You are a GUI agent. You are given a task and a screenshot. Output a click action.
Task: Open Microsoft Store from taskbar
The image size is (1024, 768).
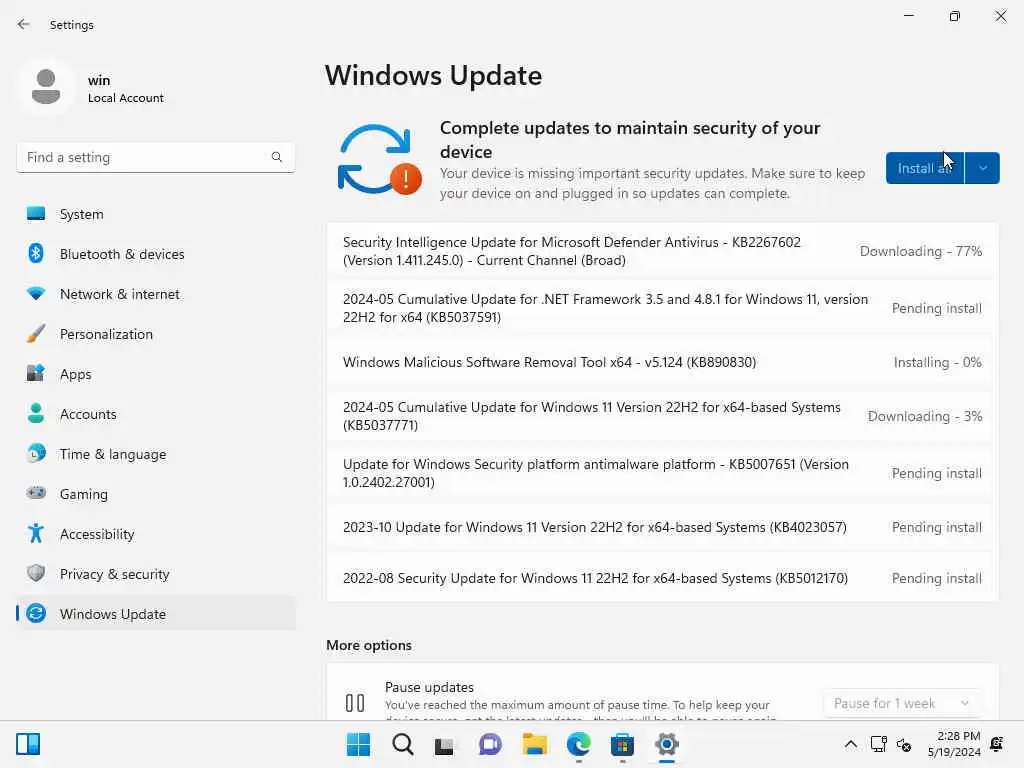tap(622, 744)
